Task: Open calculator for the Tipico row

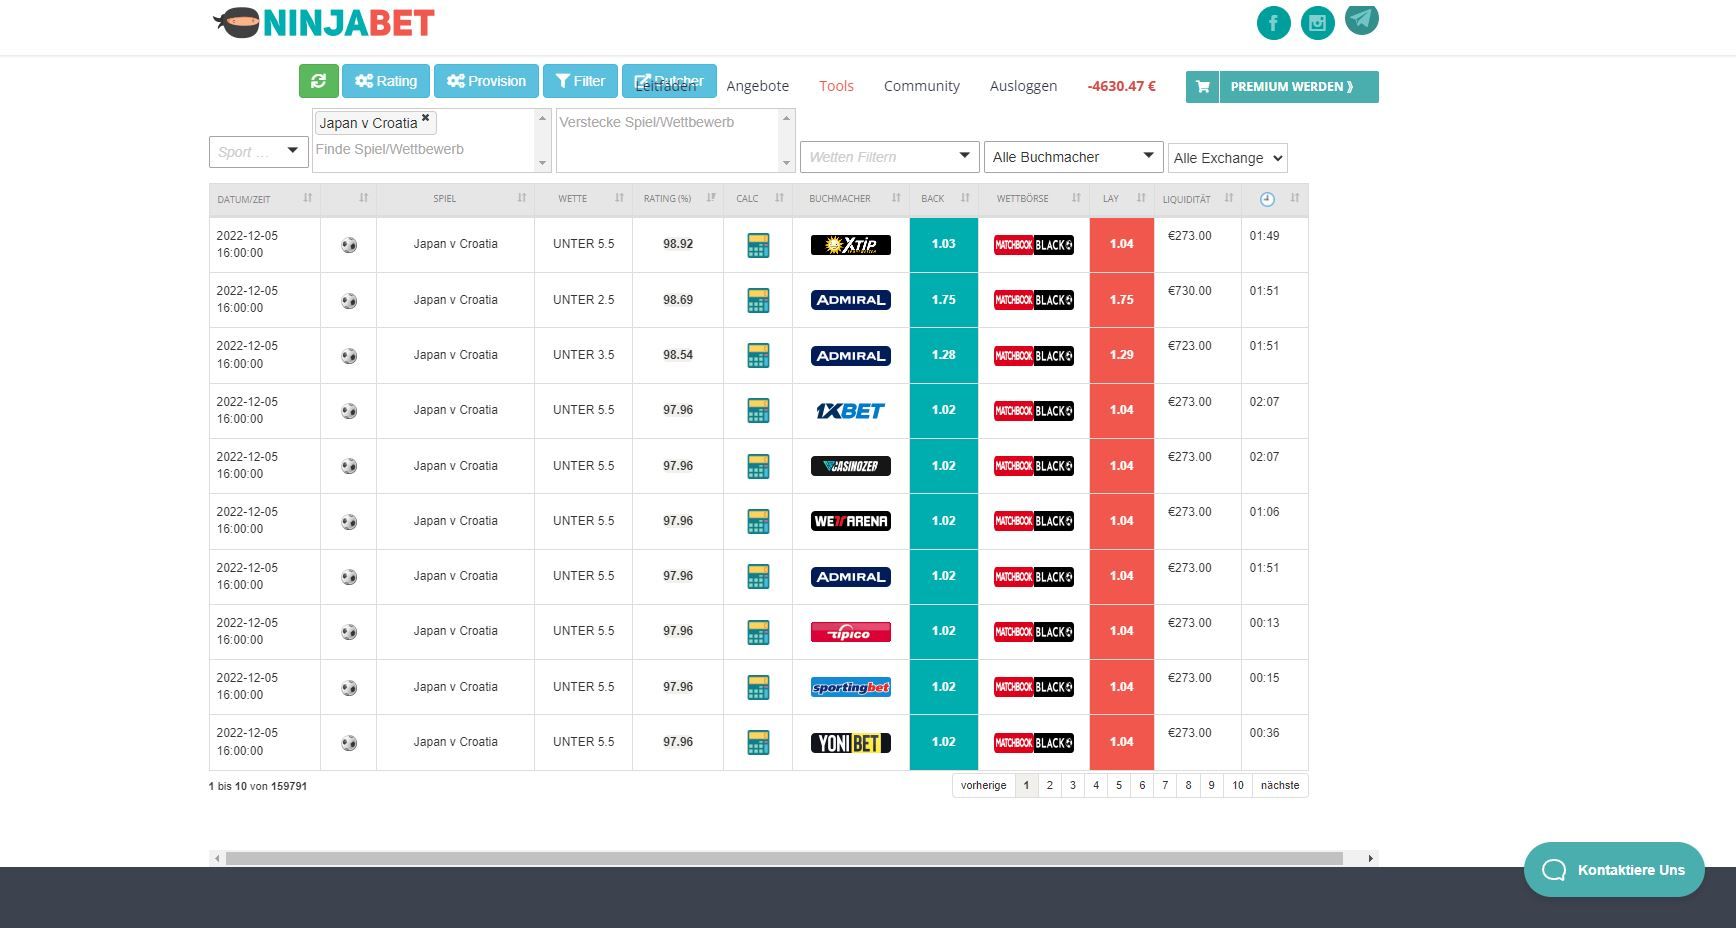Action: (758, 632)
